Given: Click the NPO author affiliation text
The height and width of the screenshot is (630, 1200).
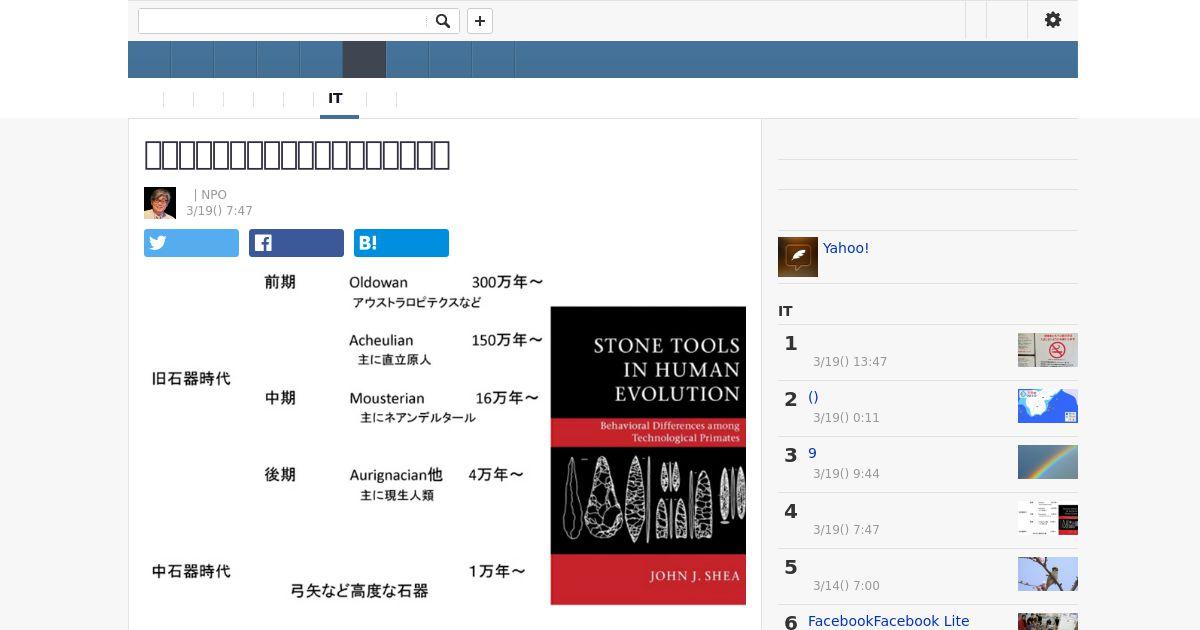Looking at the screenshot, I should pyautogui.click(x=214, y=195).
